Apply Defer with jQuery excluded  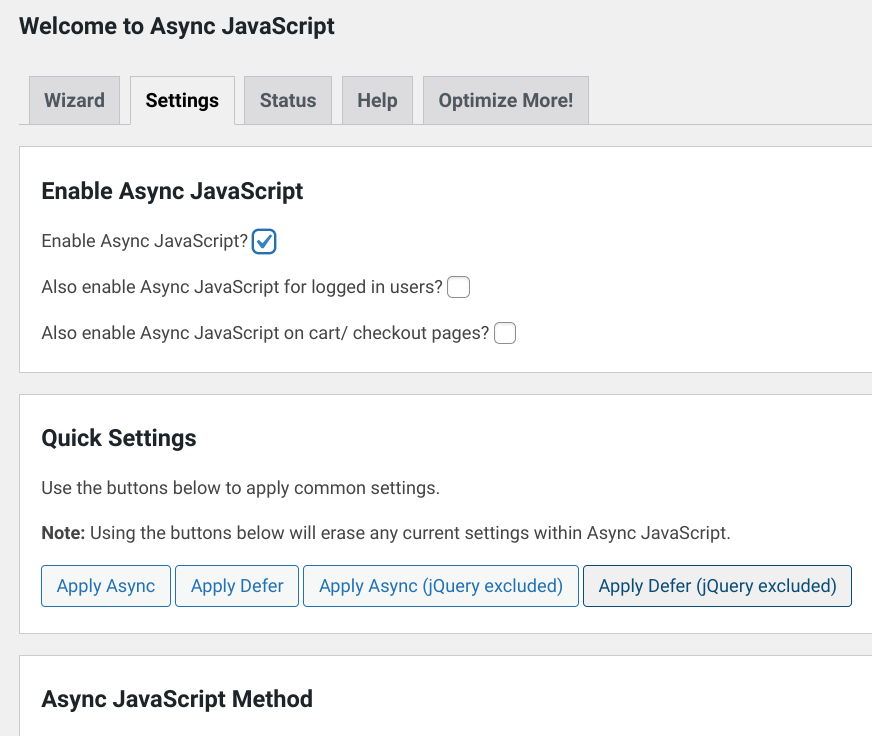pyautogui.click(x=717, y=586)
